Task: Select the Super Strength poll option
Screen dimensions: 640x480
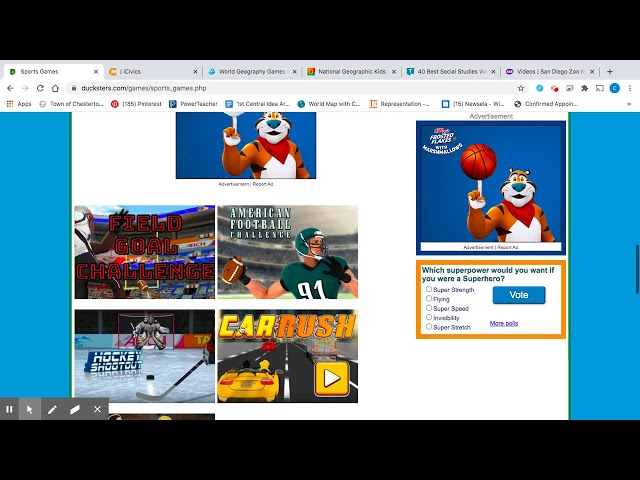Action: click(x=429, y=289)
